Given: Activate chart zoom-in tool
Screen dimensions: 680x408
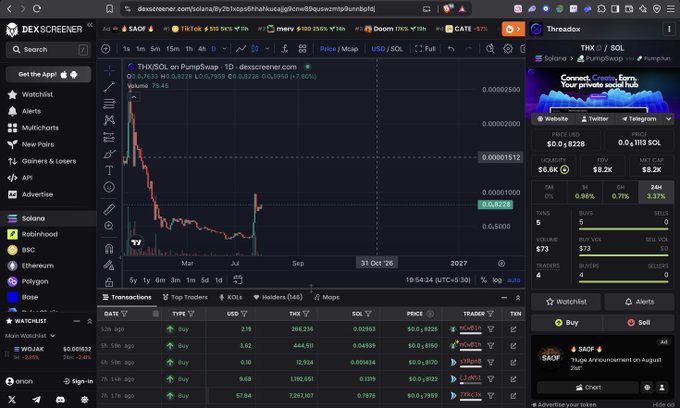Looking at the screenshot, I should pyautogui.click(x=109, y=226).
